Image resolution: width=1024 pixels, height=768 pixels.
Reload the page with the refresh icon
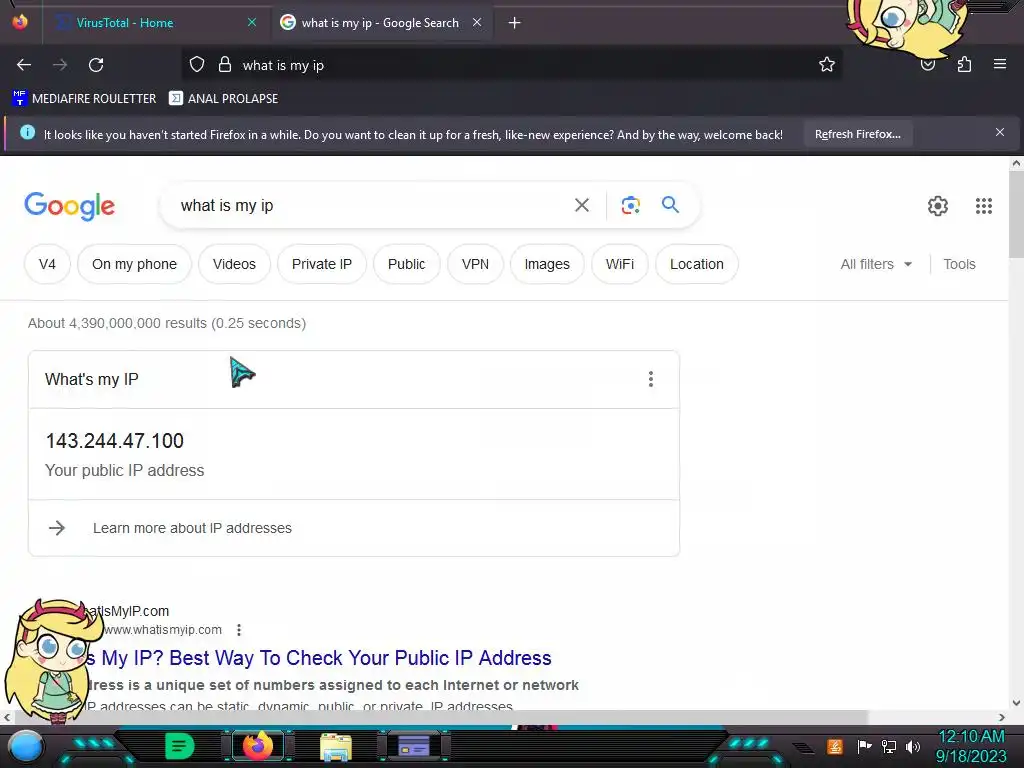[96, 65]
